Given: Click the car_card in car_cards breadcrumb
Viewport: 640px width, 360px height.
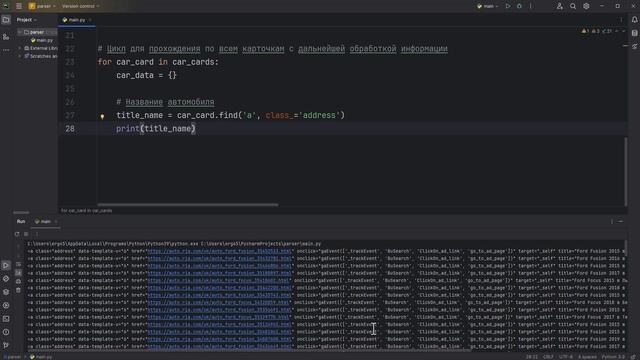Looking at the screenshot, I should (x=87, y=211).
